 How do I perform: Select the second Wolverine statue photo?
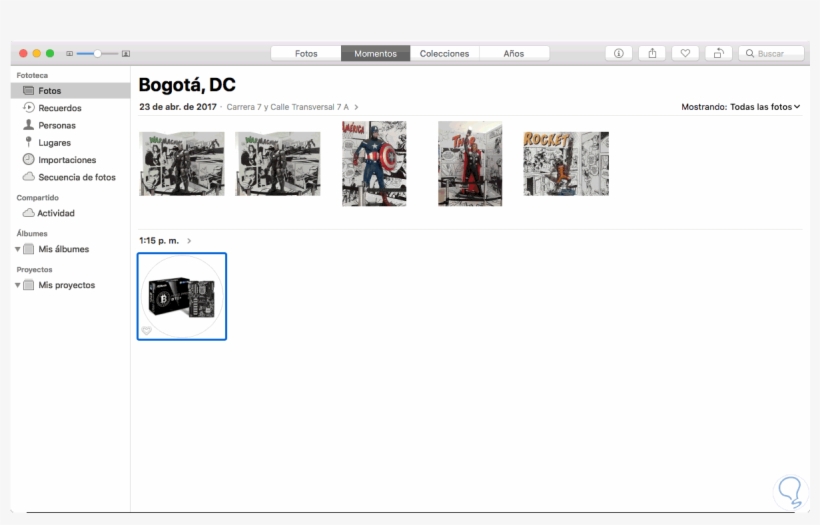tap(278, 164)
